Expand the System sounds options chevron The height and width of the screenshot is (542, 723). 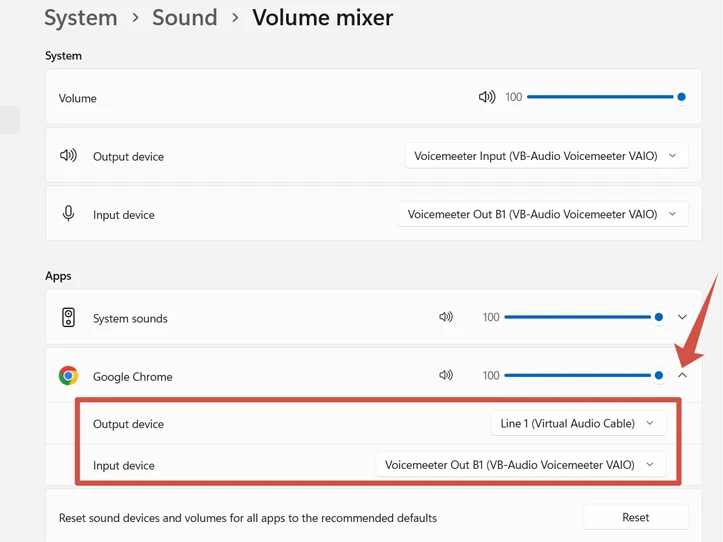(x=682, y=317)
